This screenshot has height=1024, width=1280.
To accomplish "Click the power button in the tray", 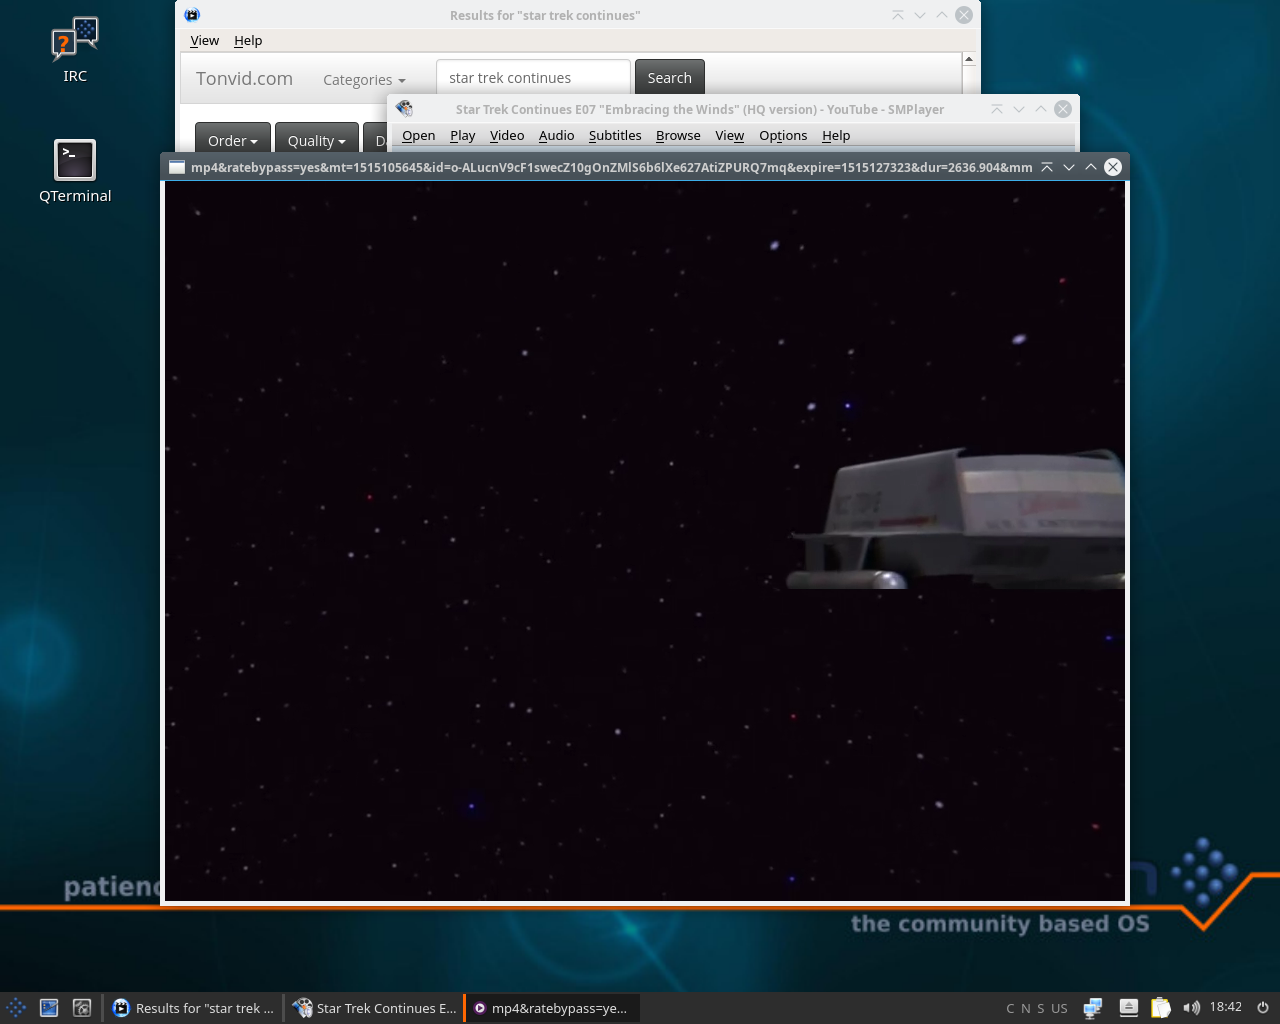I will point(1262,1008).
